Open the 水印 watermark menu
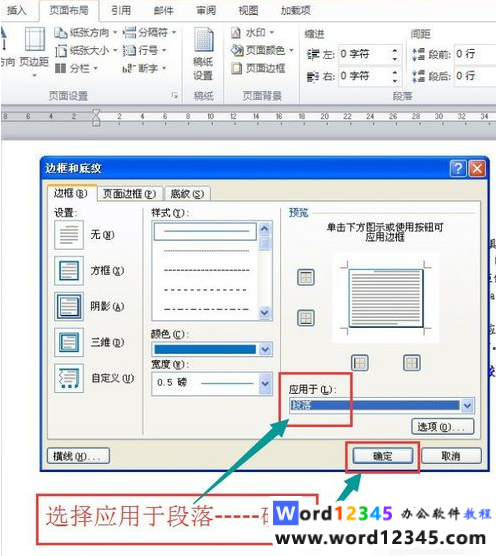This screenshot has height=556, width=496. [x=252, y=33]
